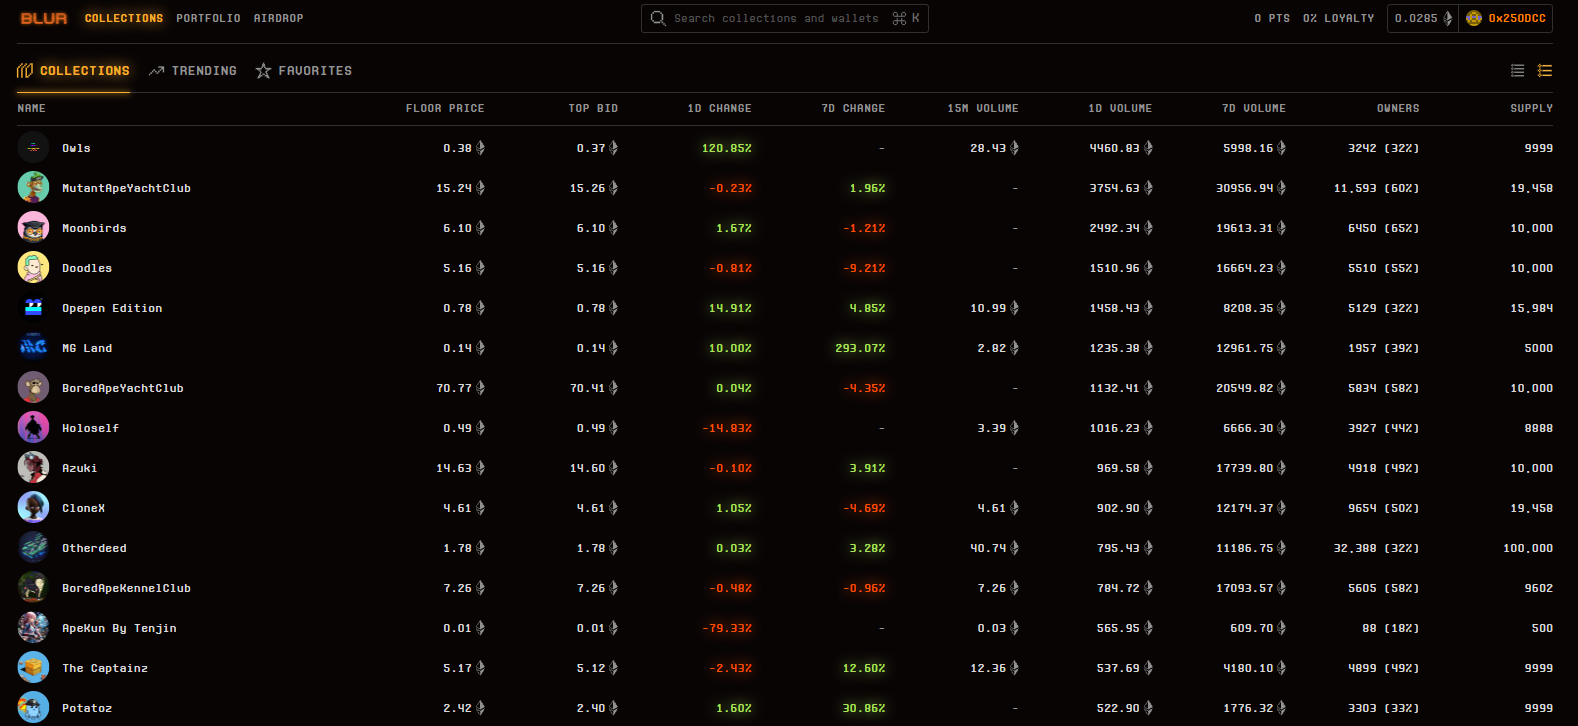Click the BoredApeYachtClub avatar icon
The height and width of the screenshot is (726, 1578).
[x=33, y=388]
